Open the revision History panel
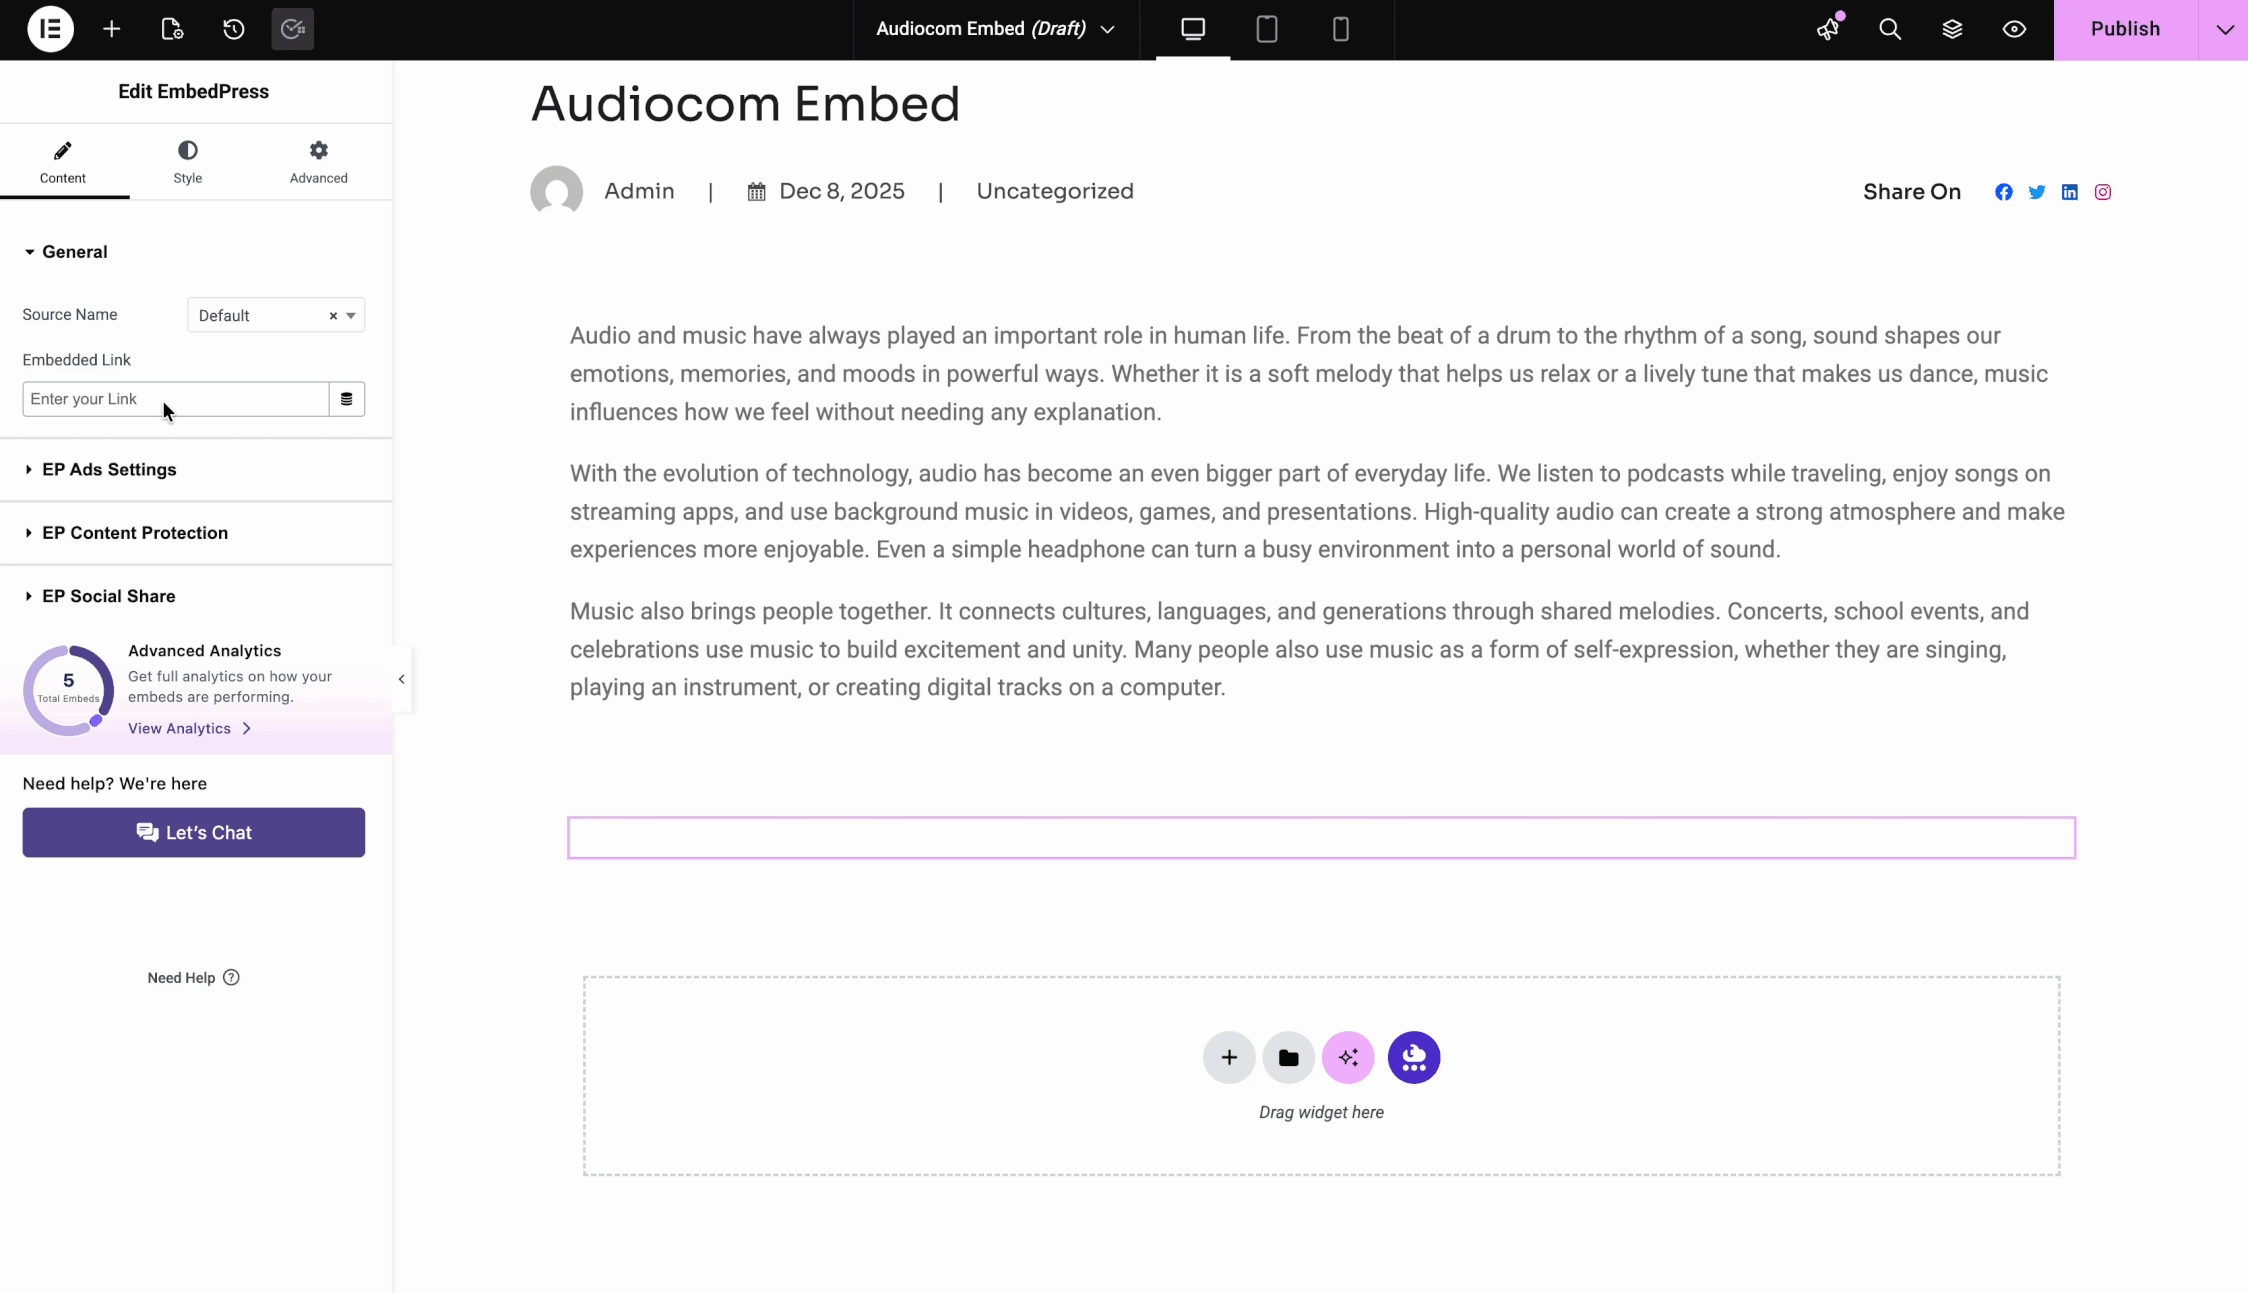This screenshot has height=1293, width=2248. [233, 29]
